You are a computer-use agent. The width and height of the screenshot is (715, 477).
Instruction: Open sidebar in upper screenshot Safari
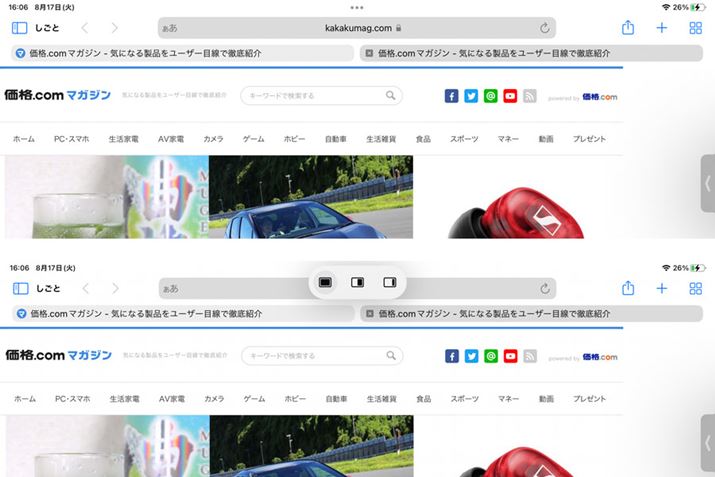pyautogui.click(x=19, y=28)
